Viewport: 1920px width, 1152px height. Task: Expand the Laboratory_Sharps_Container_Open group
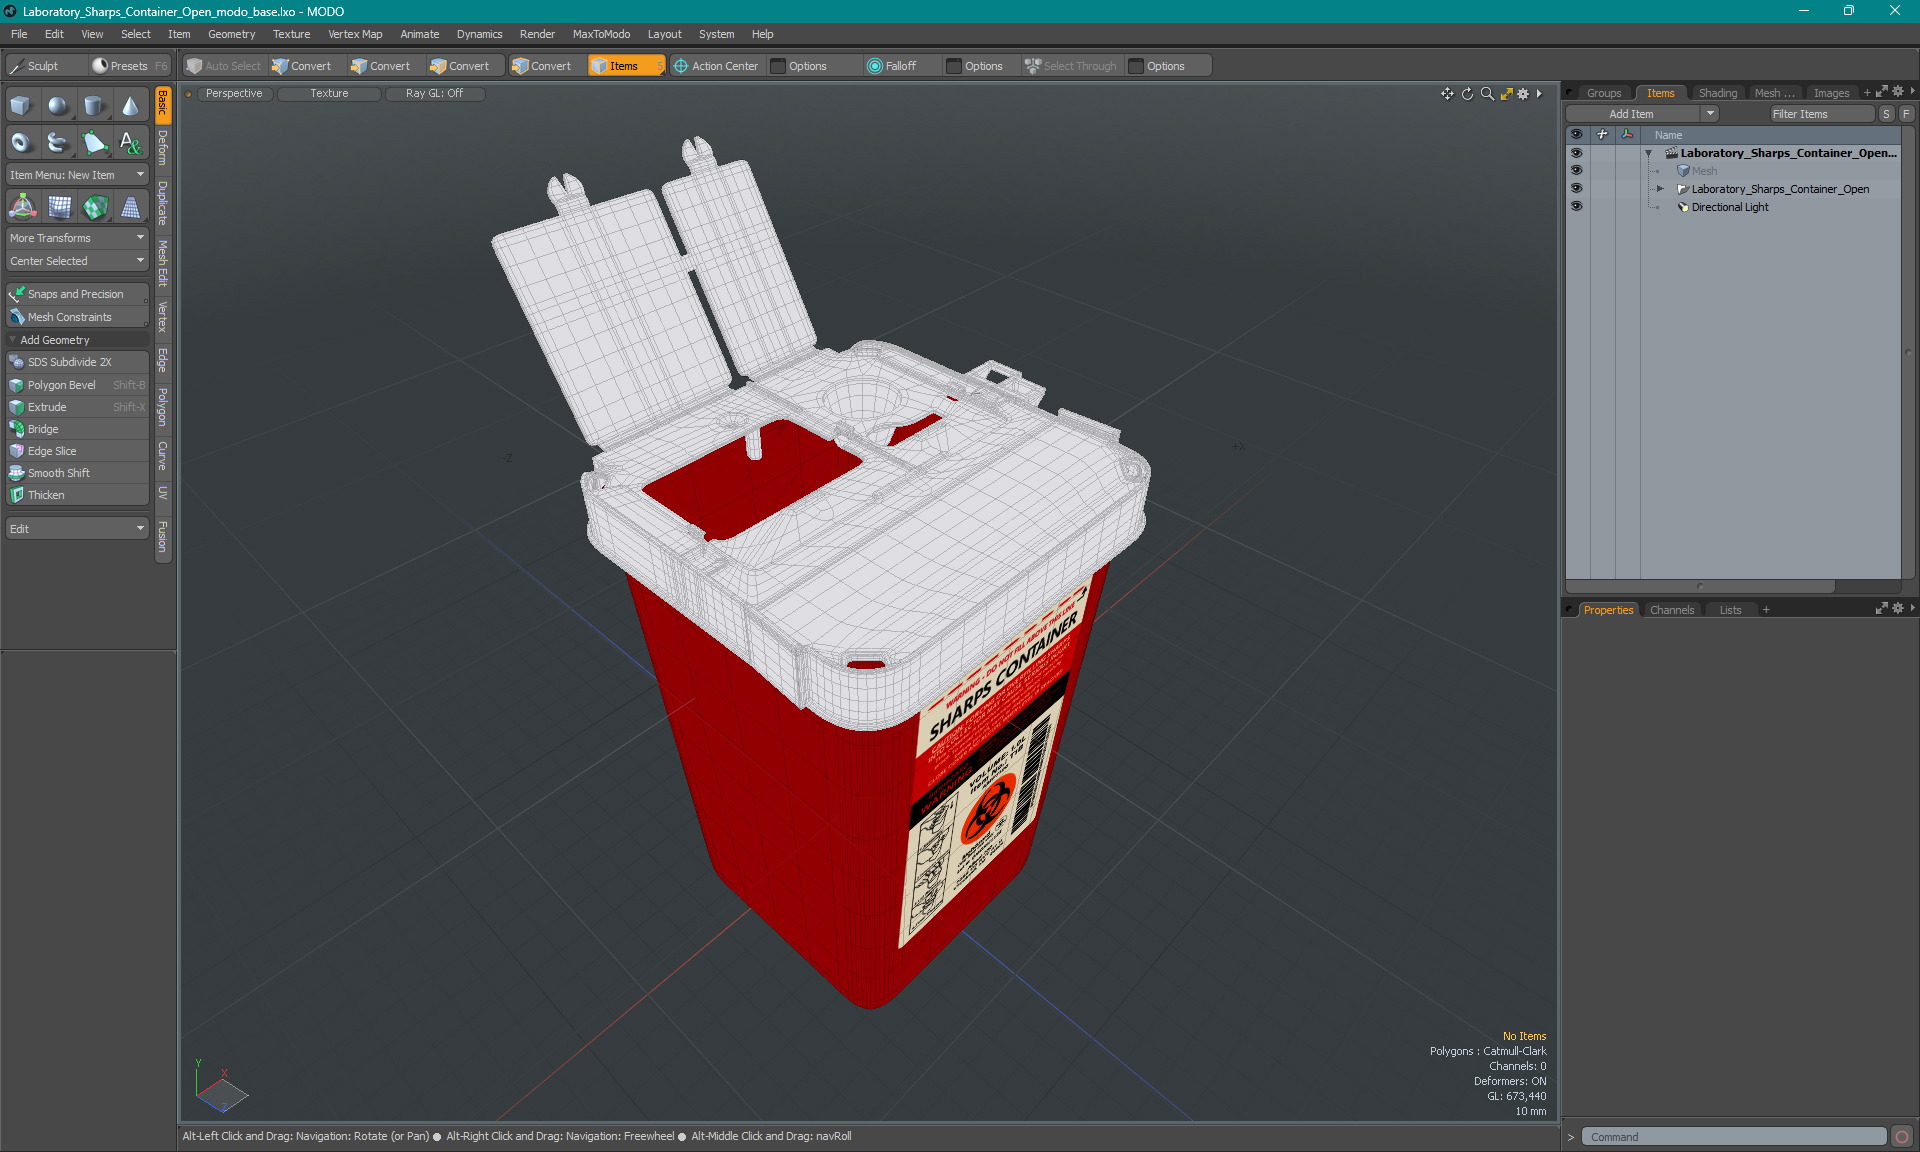point(1659,188)
